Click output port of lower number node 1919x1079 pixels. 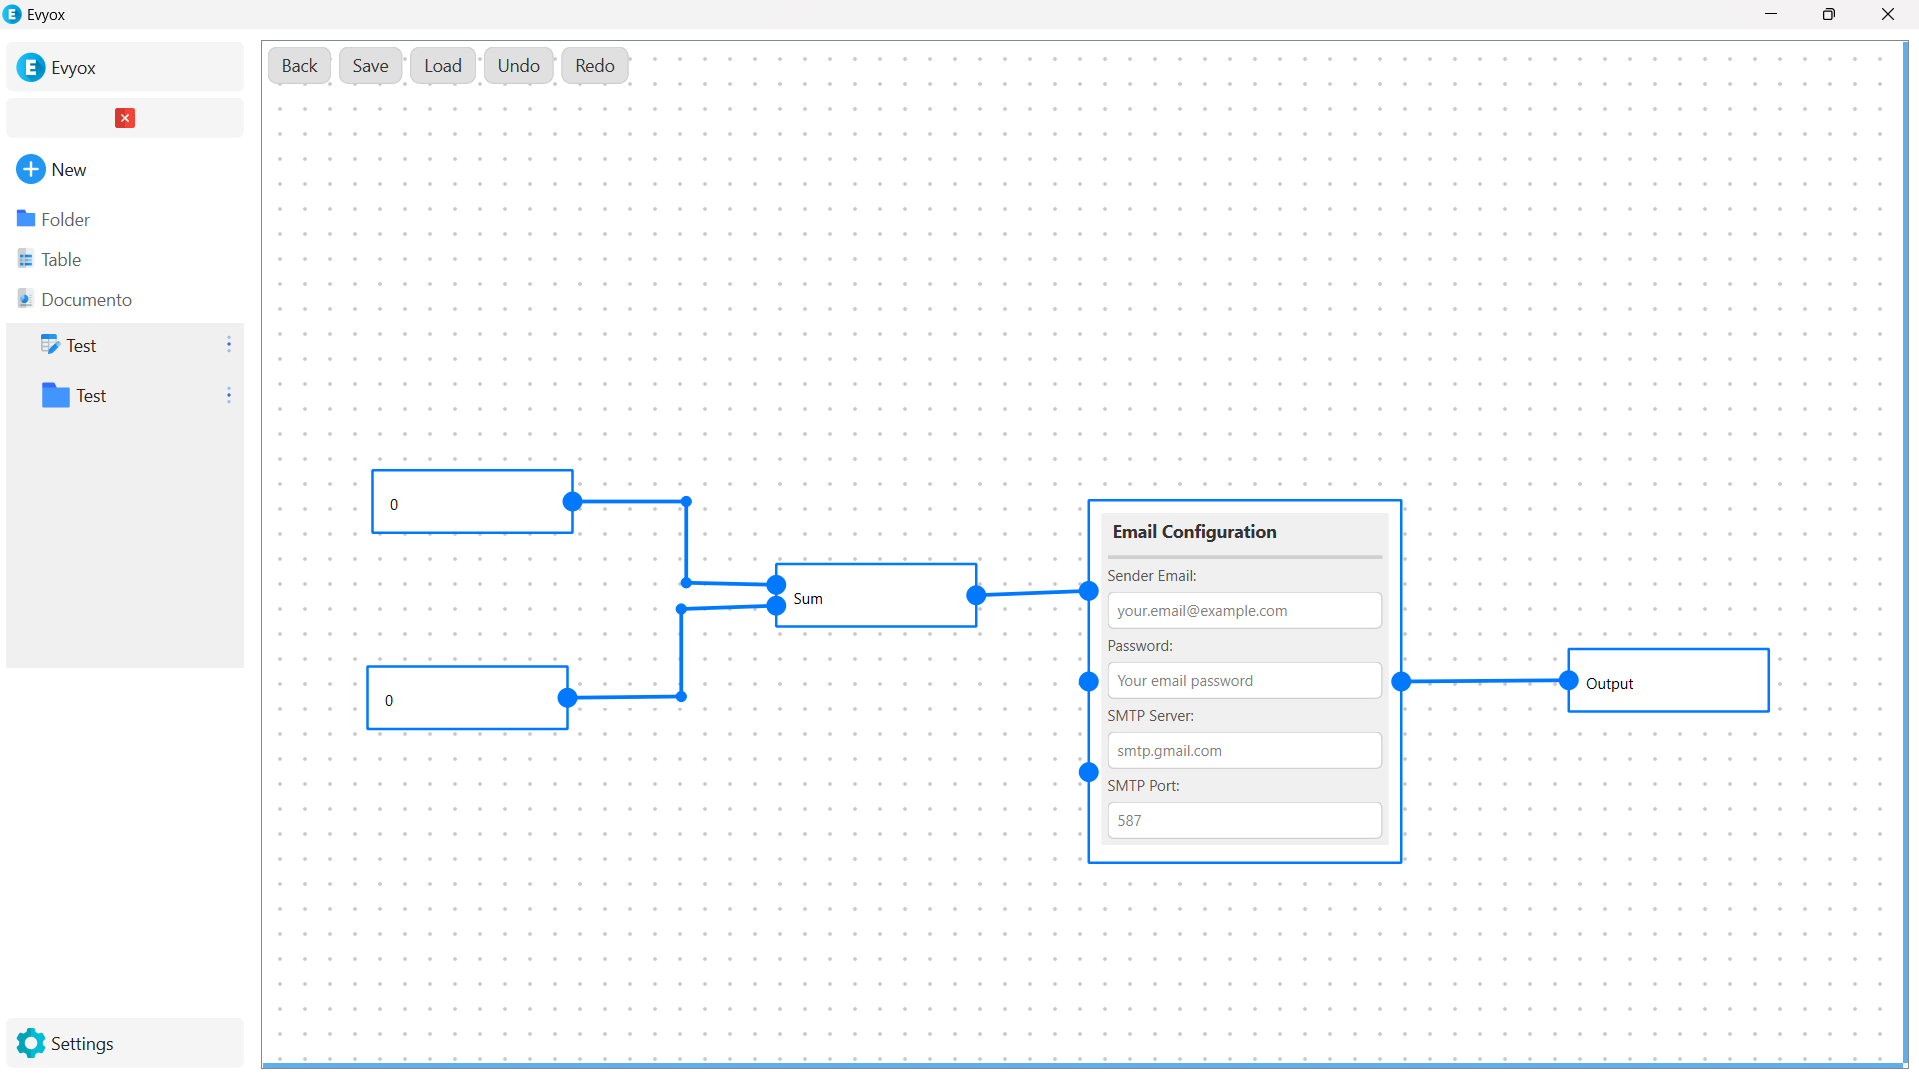coord(567,698)
